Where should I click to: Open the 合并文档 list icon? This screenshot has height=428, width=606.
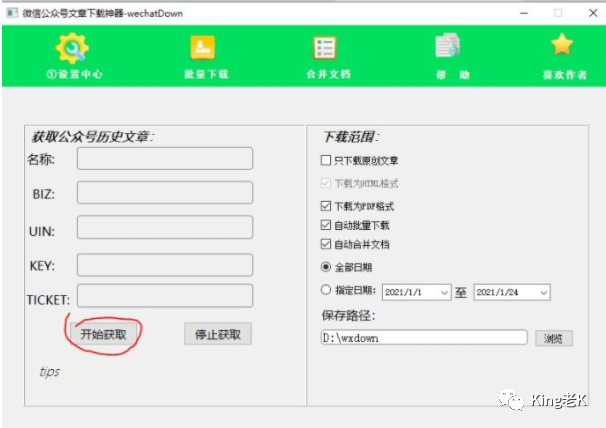[x=325, y=48]
